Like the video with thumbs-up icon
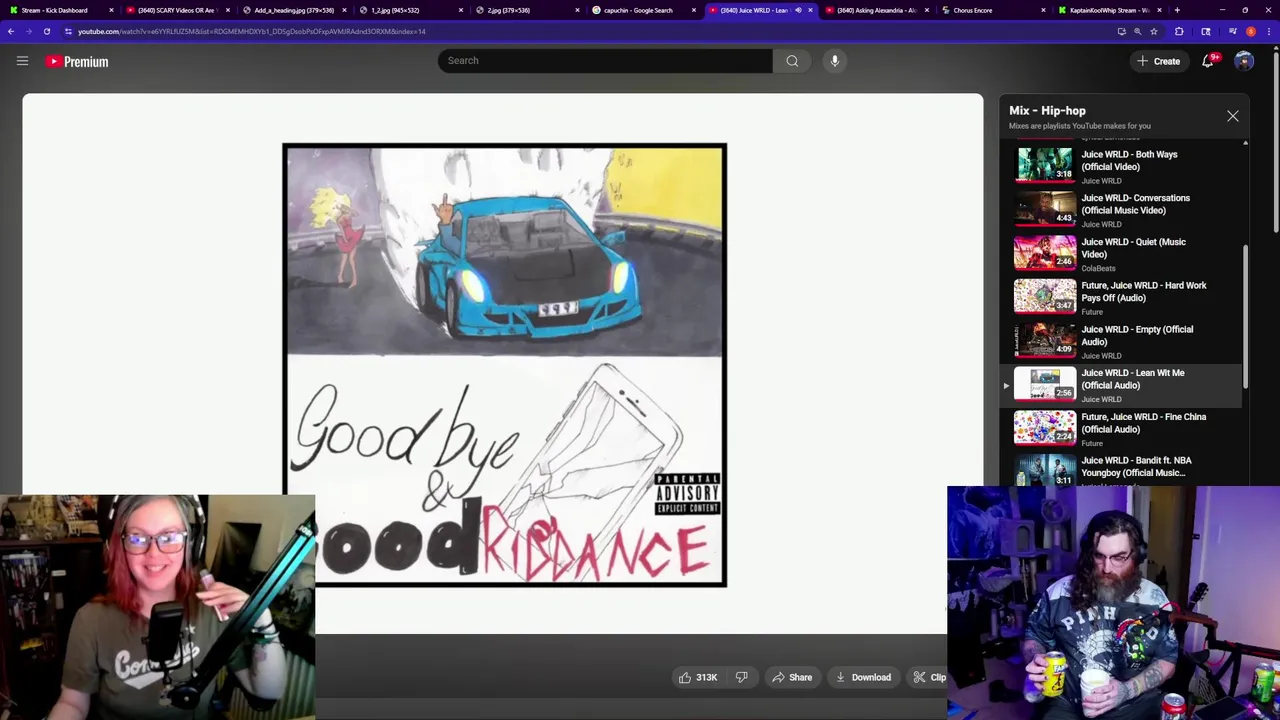 click(685, 678)
